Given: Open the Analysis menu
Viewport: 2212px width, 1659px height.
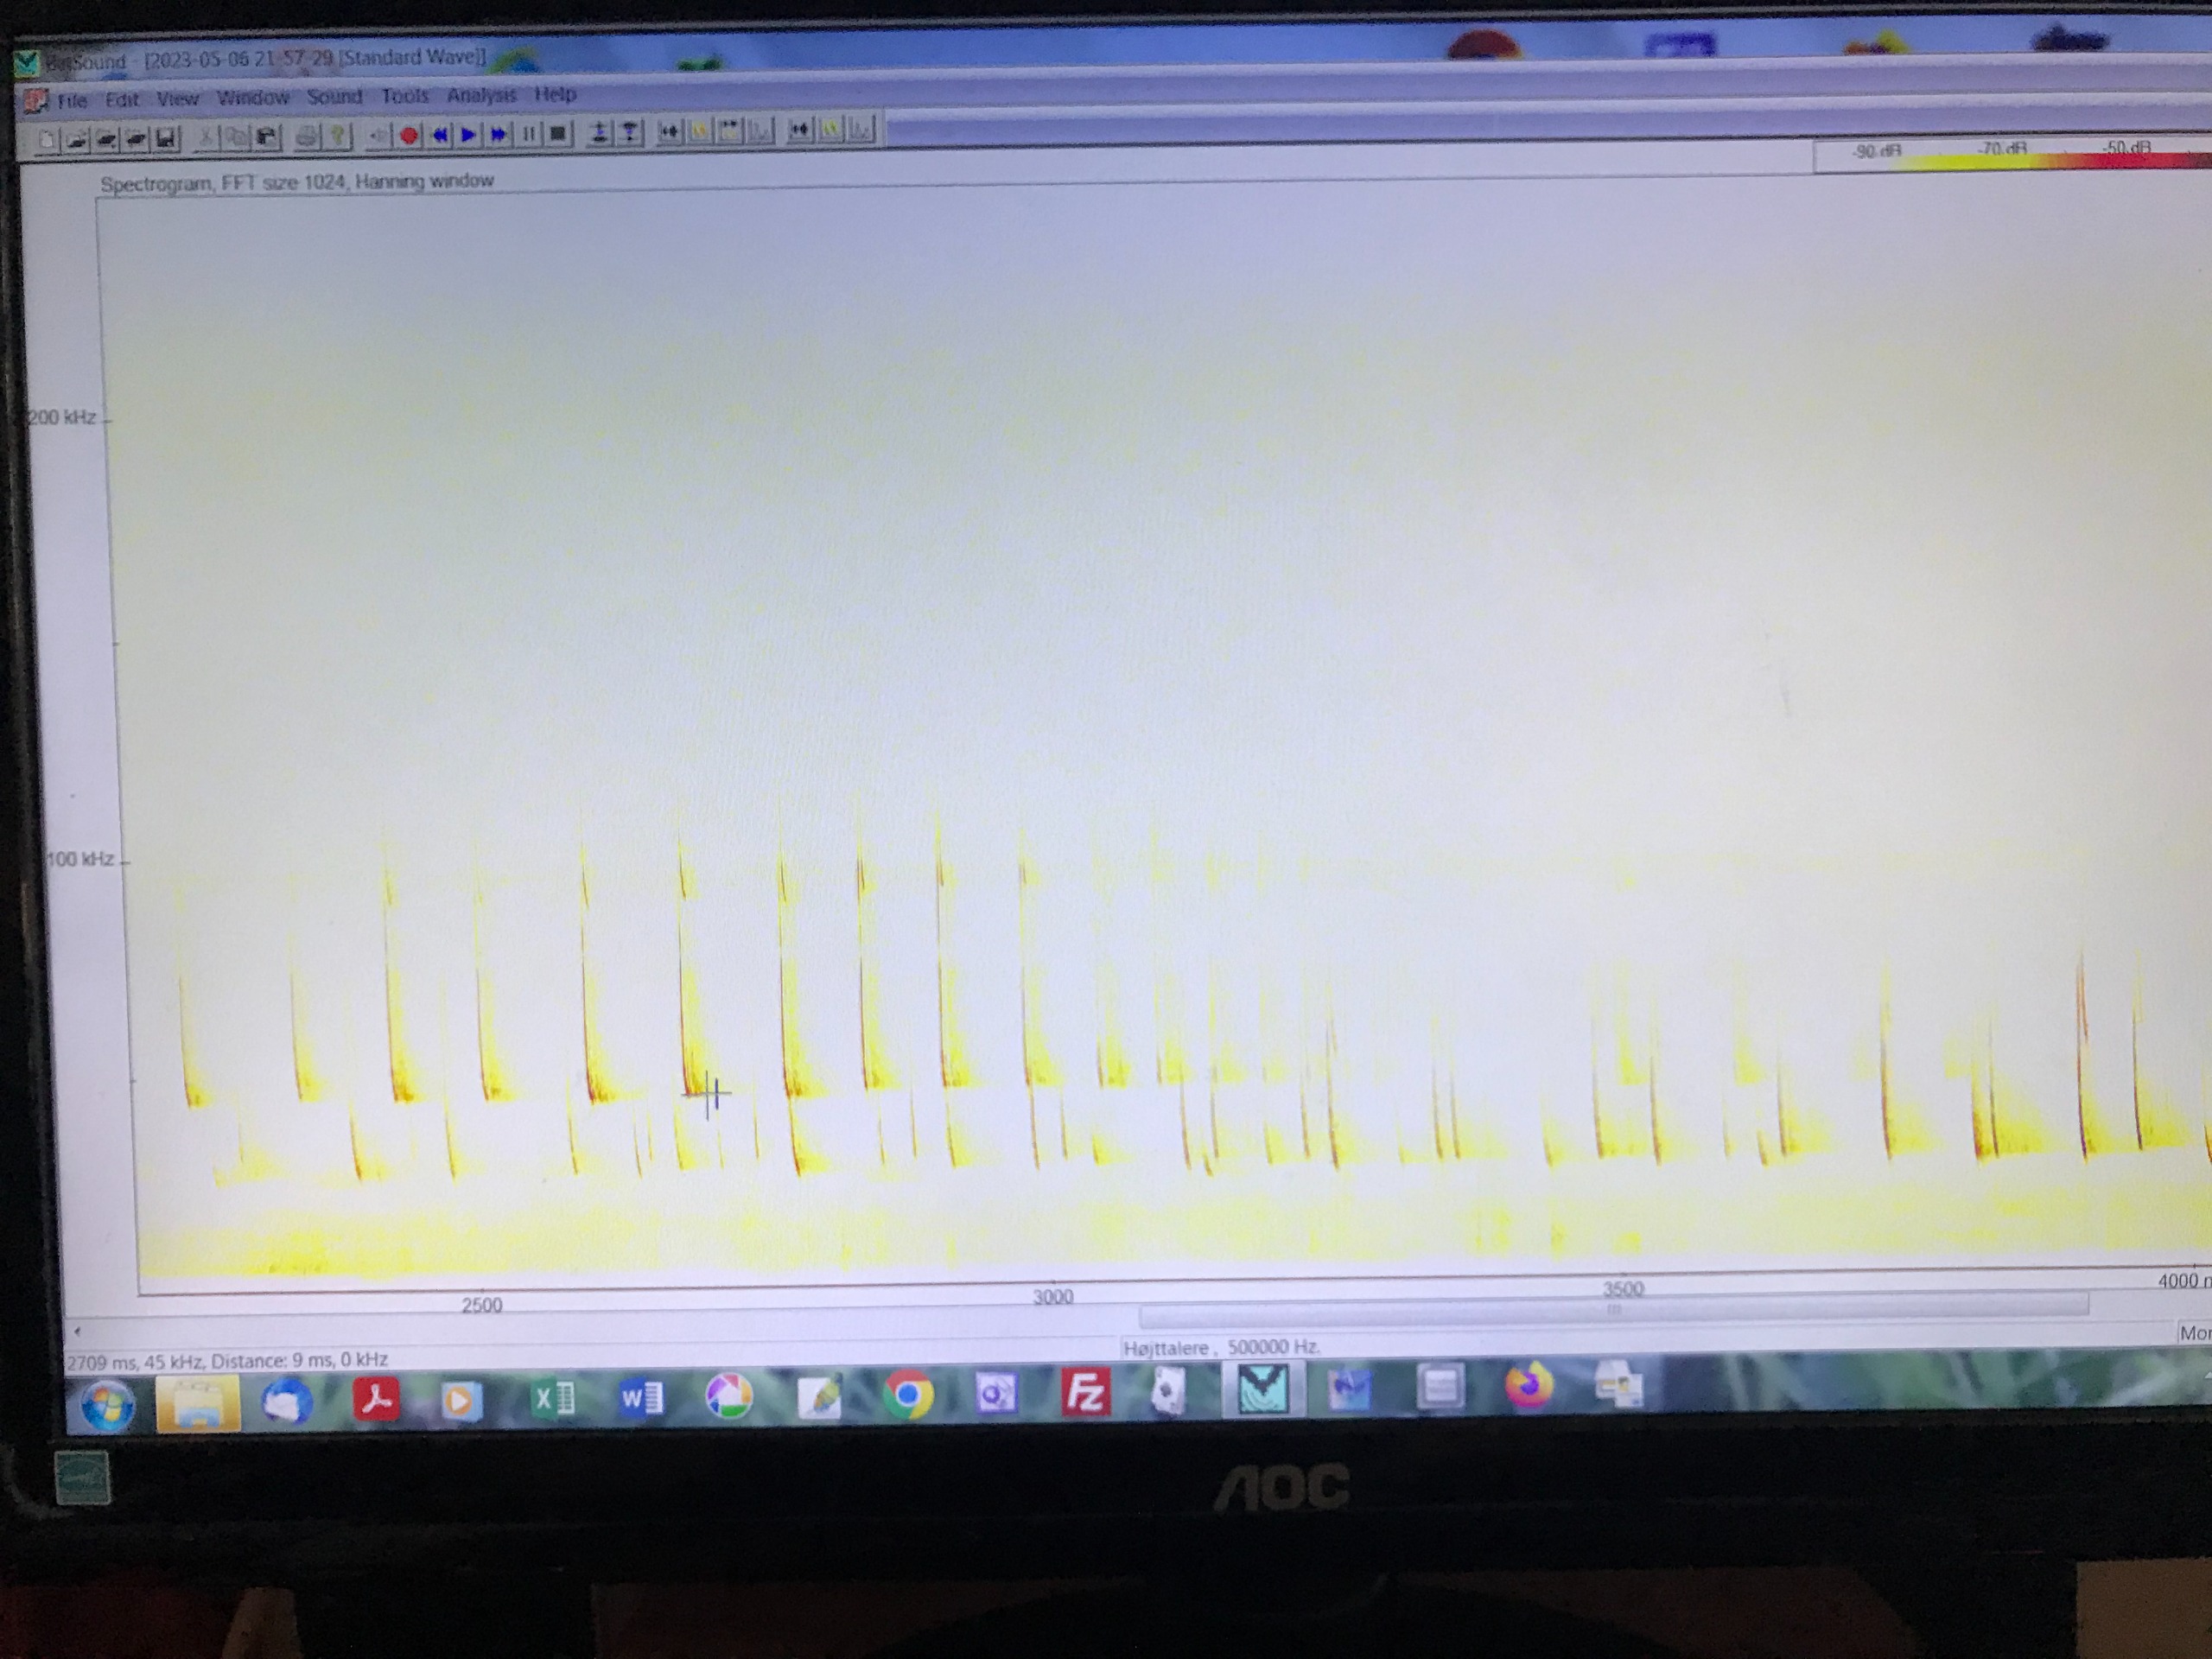Looking at the screenshot, I should coord(481,95).
